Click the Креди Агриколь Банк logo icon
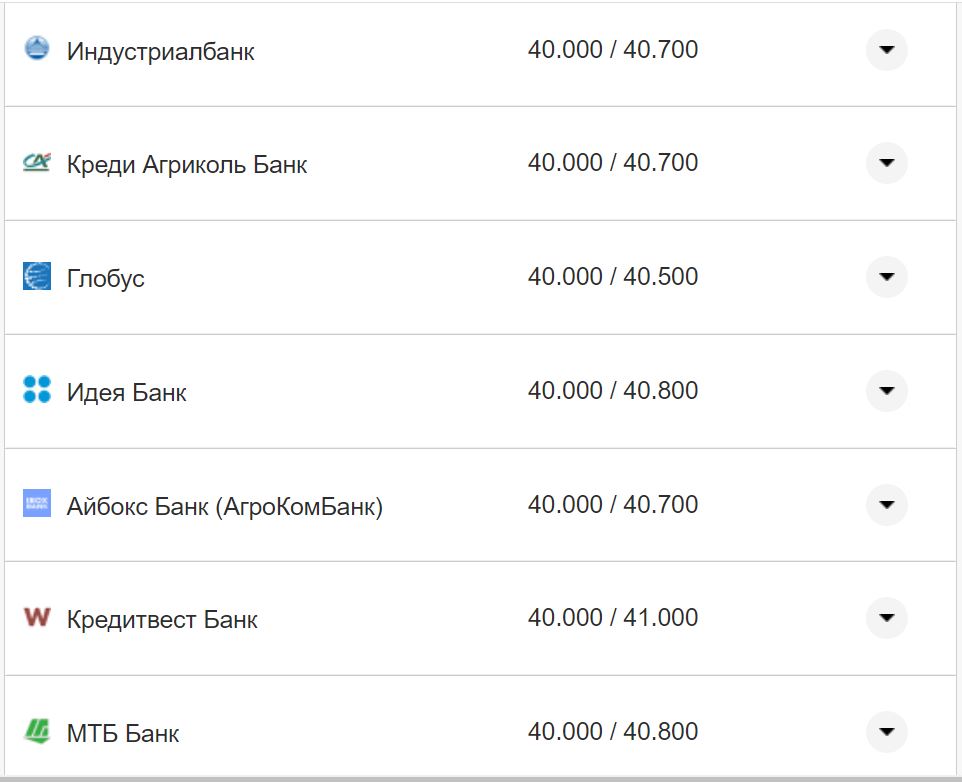The width and height of the screenshot is (962, 782). pyautogui.click(x=36, y=162)
